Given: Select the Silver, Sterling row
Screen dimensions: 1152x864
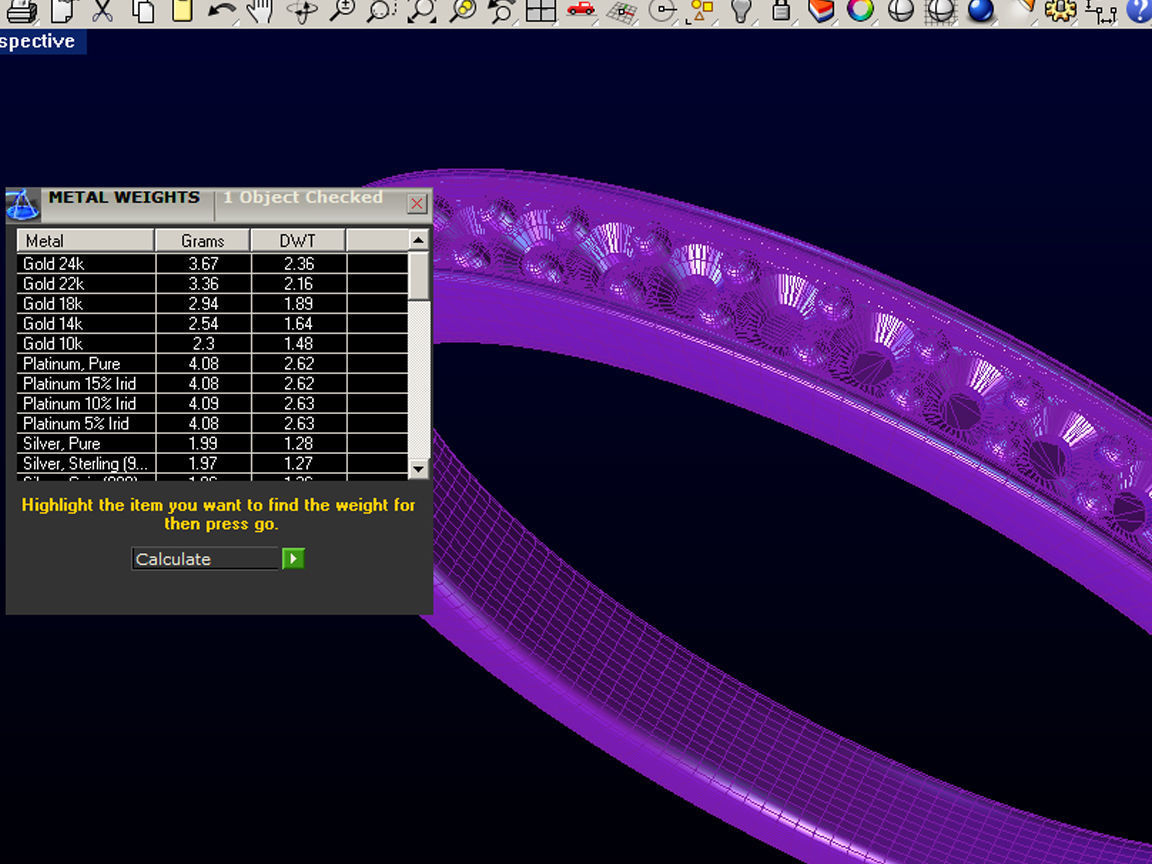Looking at the screenshot, I should point(212,463).
